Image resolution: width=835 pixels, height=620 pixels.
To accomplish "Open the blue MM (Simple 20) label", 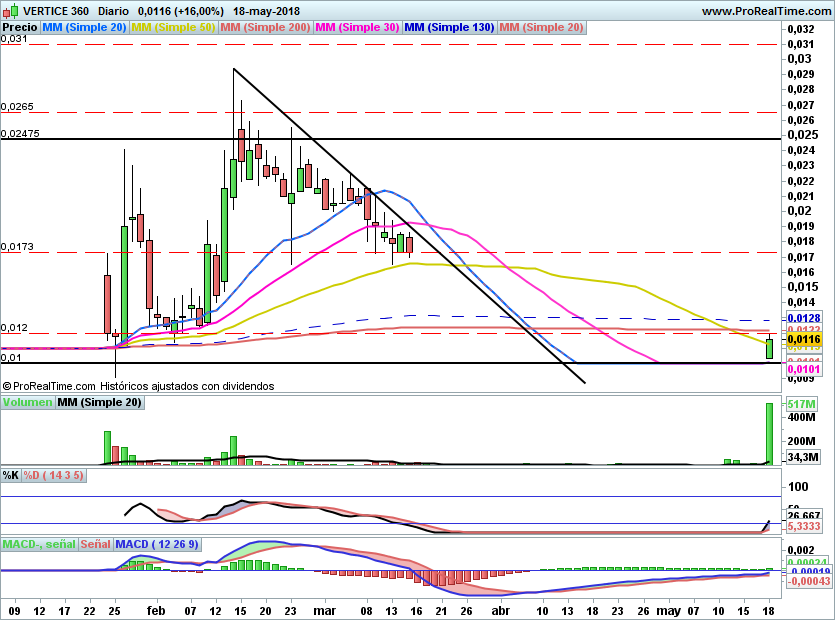I will pyautogui.click(x=84, y=27).
